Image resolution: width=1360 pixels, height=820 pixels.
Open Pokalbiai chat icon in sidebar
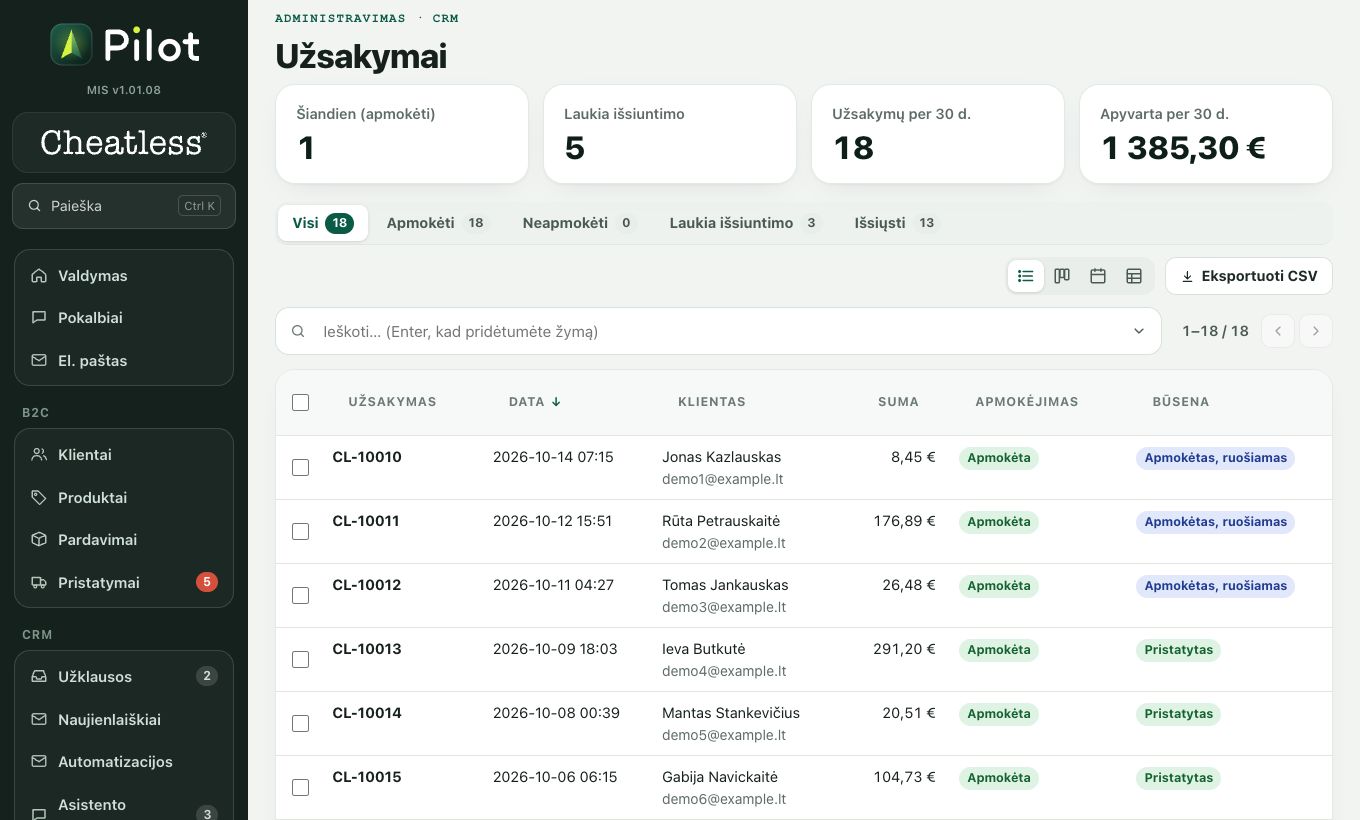(39, 318)
